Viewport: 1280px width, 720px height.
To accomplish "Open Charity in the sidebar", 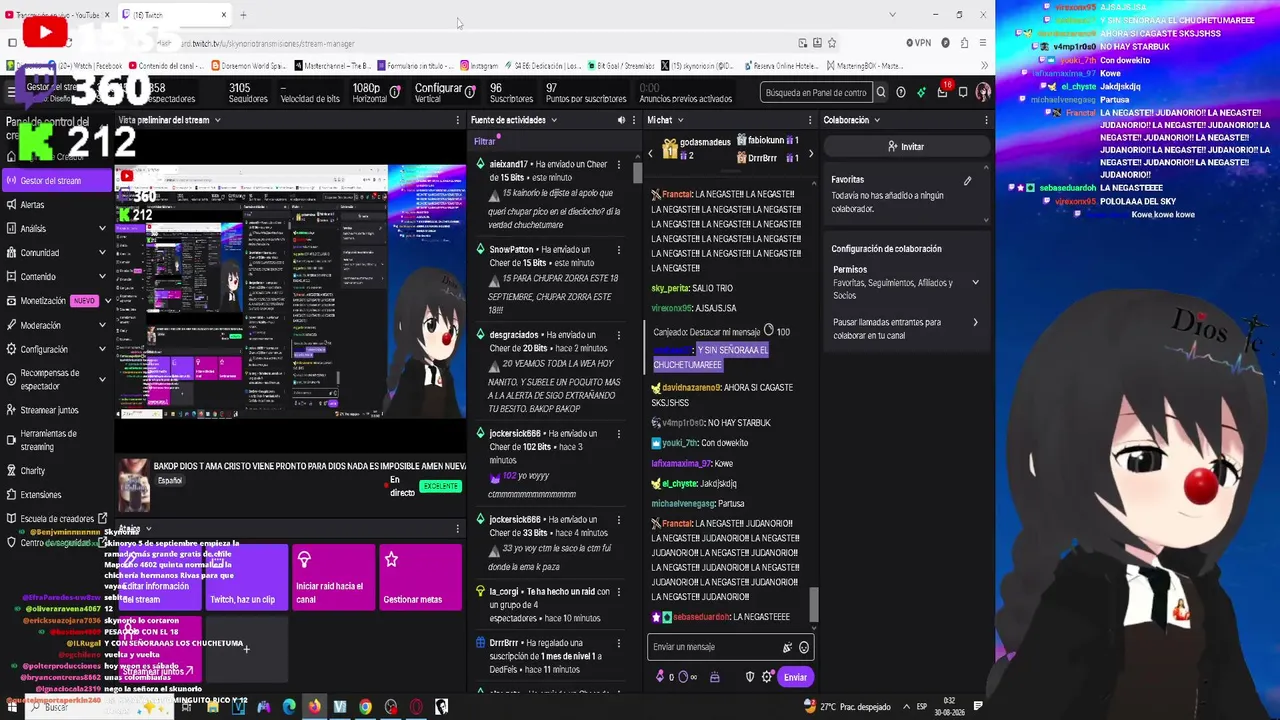I will pyautogui.click(x=56, y=471).
